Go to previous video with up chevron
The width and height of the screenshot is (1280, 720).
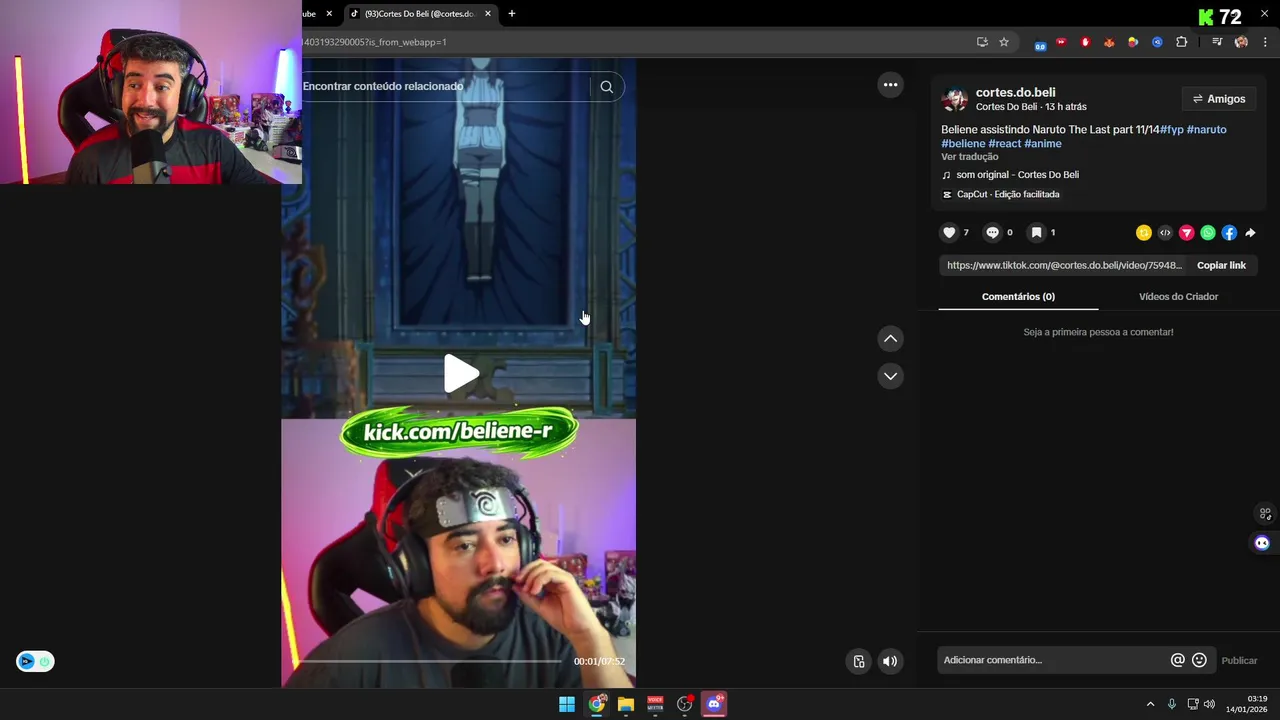pyautogui.click(x=890, y=339)
